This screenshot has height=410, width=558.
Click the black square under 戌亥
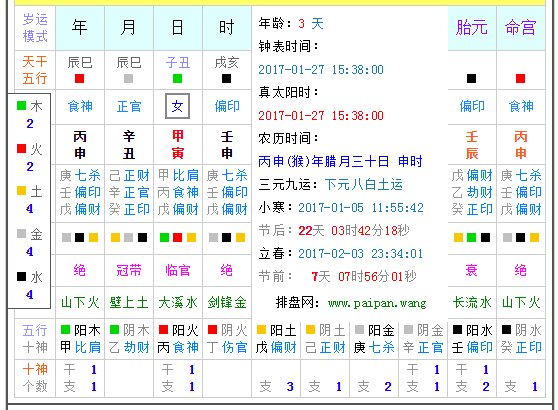point(226,78)
